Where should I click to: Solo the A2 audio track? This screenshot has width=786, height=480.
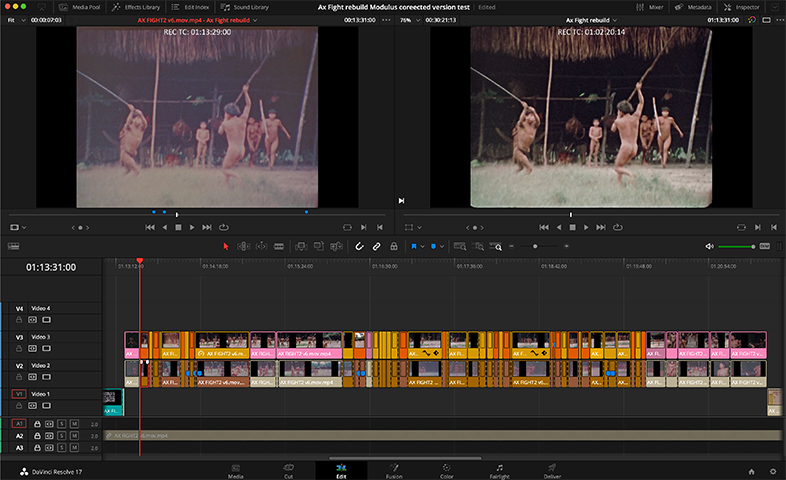click(x=61, y=436)
